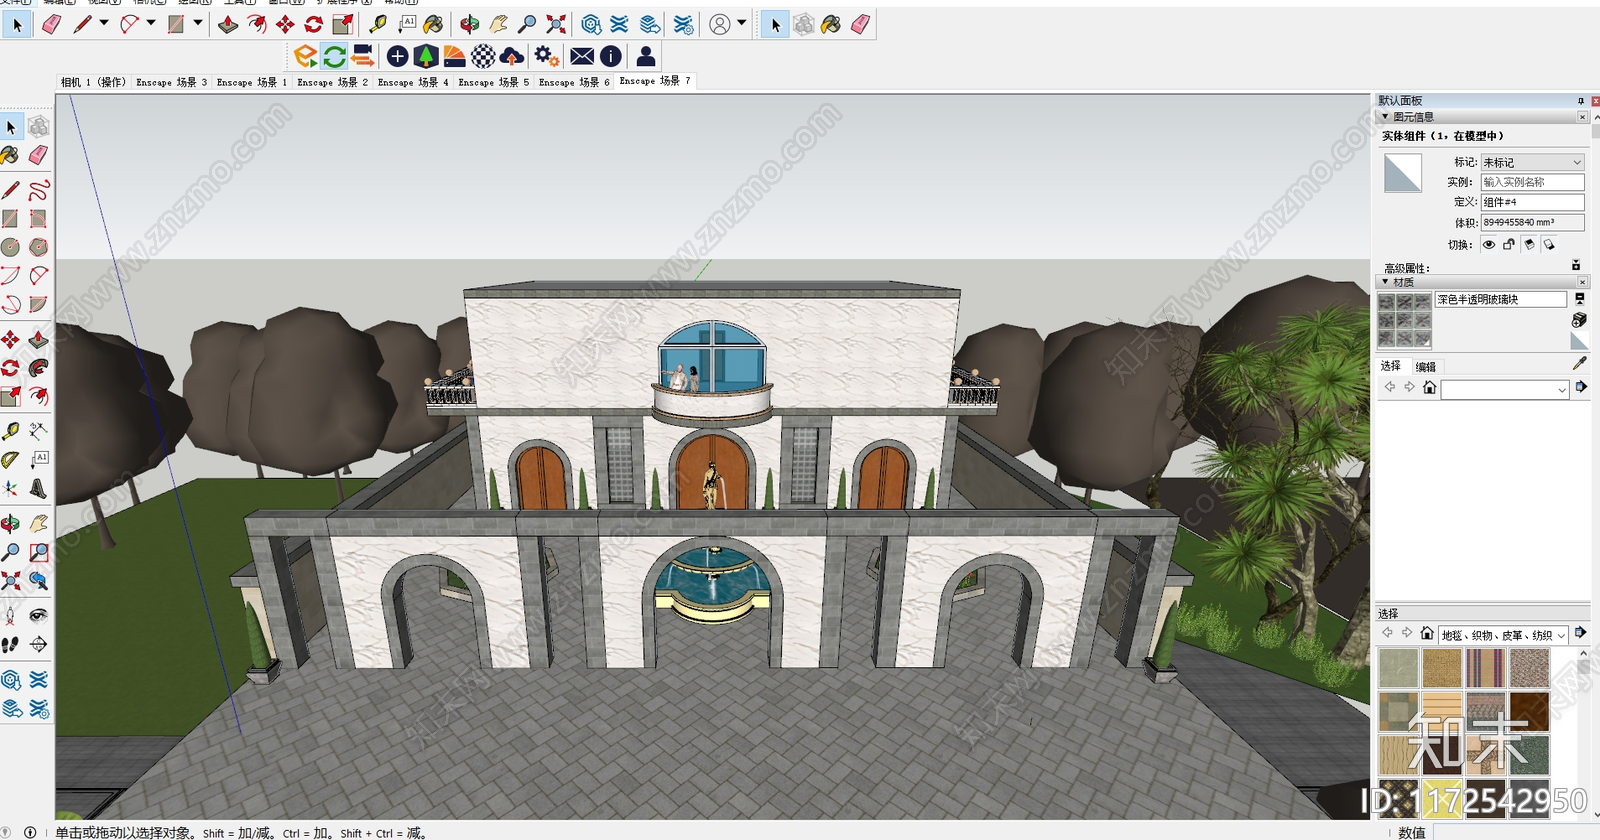The width and height of the screenshot is (1600, 840).
Task: Switch to Enscape 场景 5 tab
Action: (x=494, y=82)
